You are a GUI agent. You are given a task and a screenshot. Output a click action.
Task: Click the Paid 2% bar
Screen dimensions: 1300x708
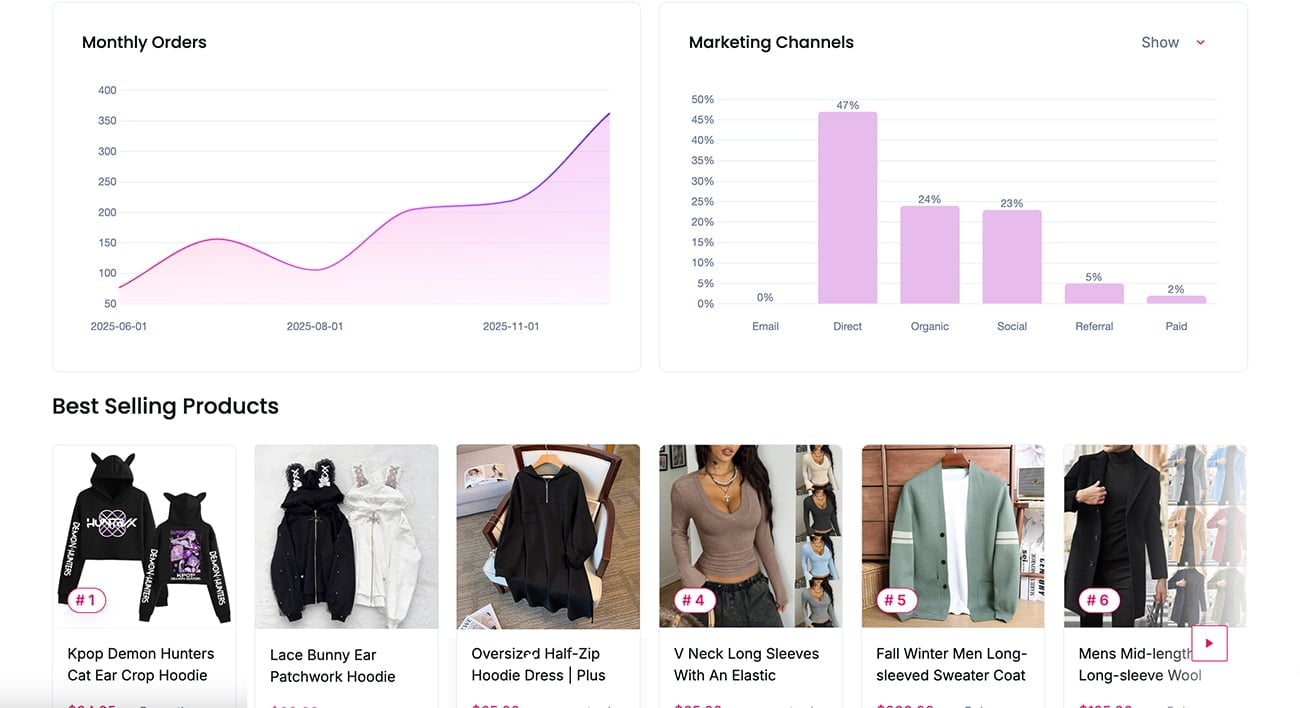1175,300
